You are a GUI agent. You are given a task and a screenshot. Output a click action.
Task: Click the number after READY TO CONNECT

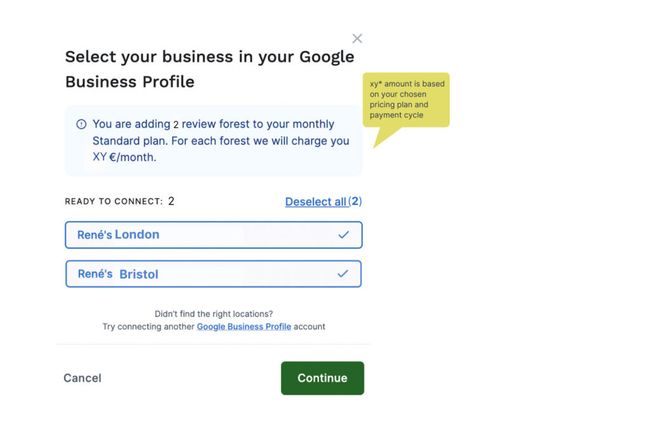click(x=171, y=202)
